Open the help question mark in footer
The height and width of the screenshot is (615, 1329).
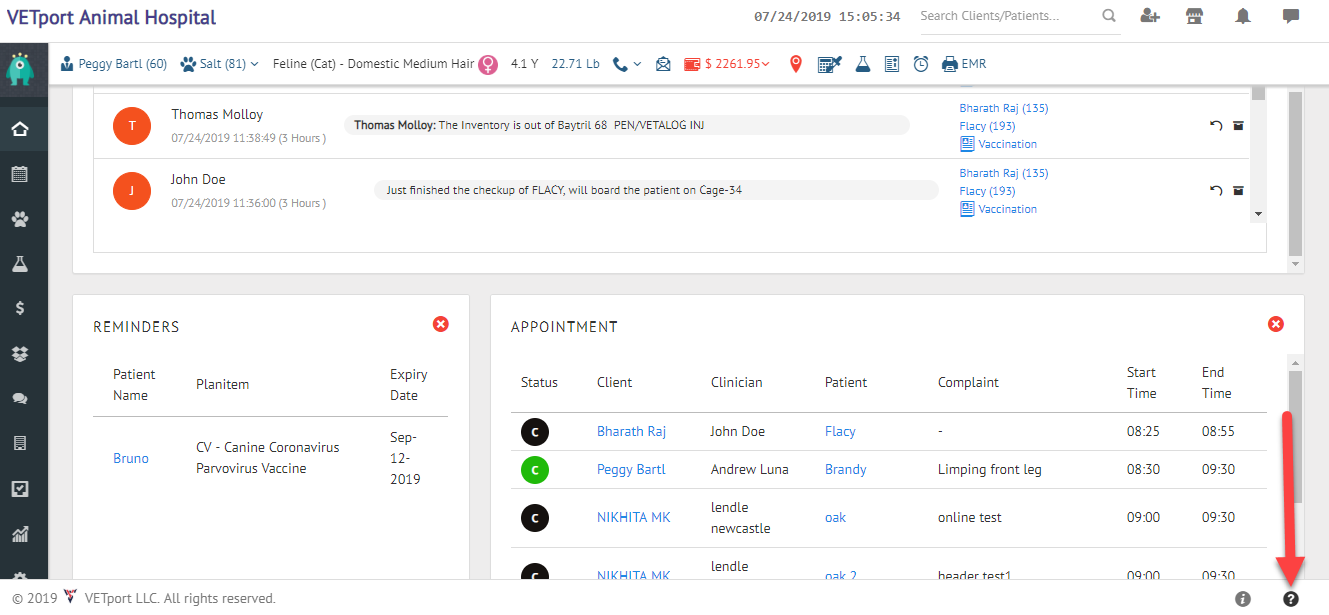1291,599
